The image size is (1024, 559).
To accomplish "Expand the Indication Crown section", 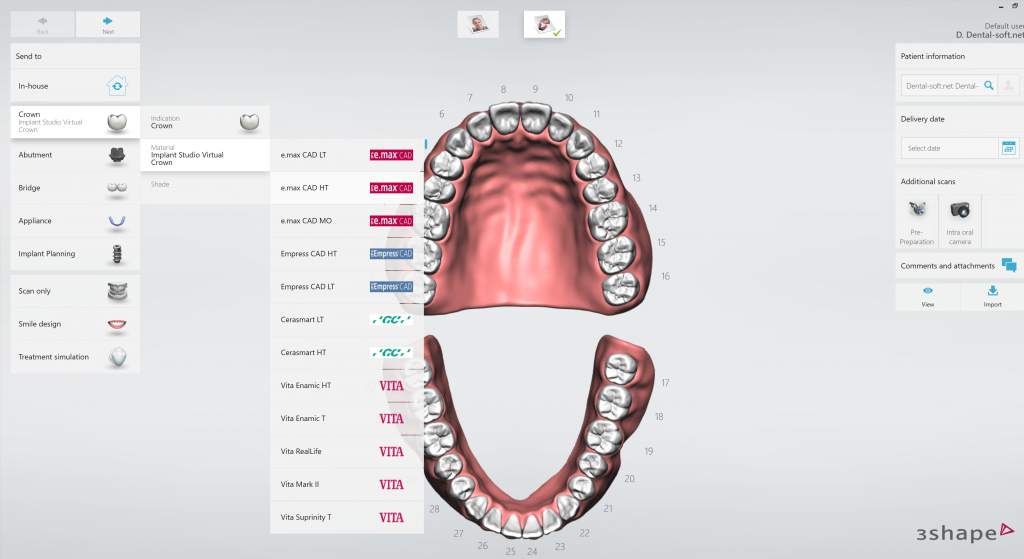I will coord(205,122).
